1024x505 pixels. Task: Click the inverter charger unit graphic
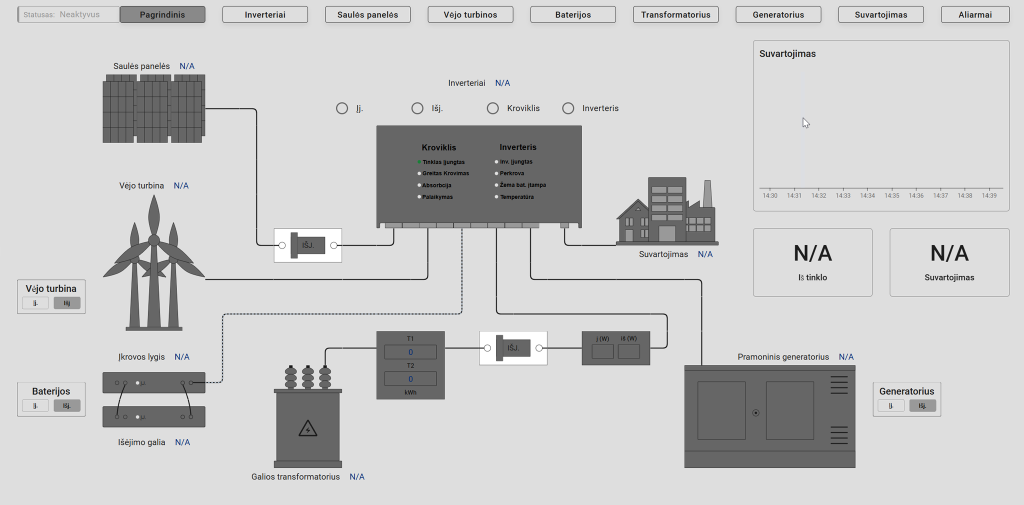478,177
